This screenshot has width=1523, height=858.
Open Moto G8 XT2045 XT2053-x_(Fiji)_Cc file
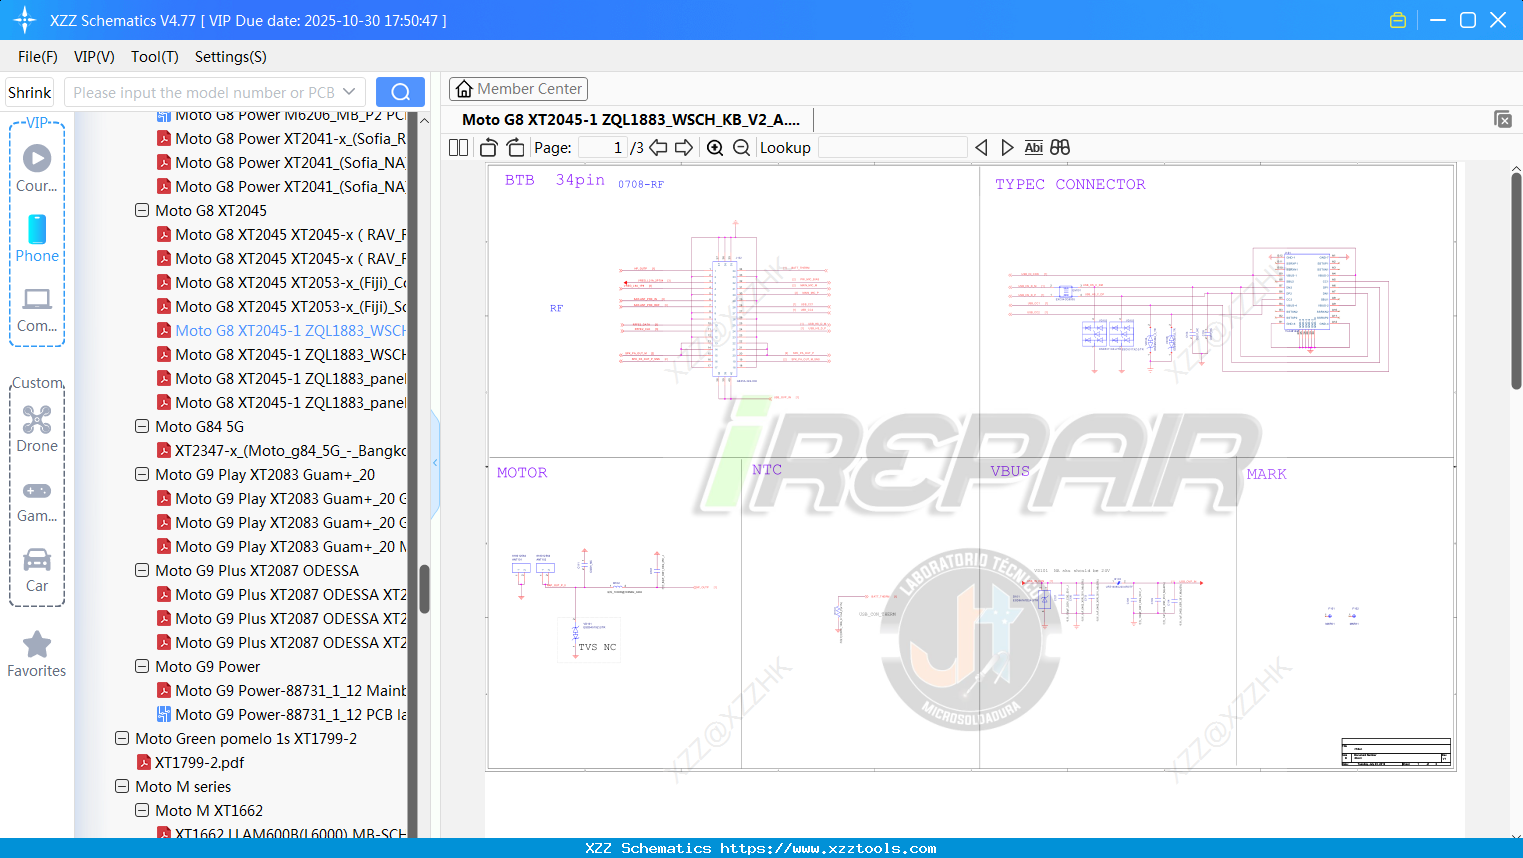(290, 282)
